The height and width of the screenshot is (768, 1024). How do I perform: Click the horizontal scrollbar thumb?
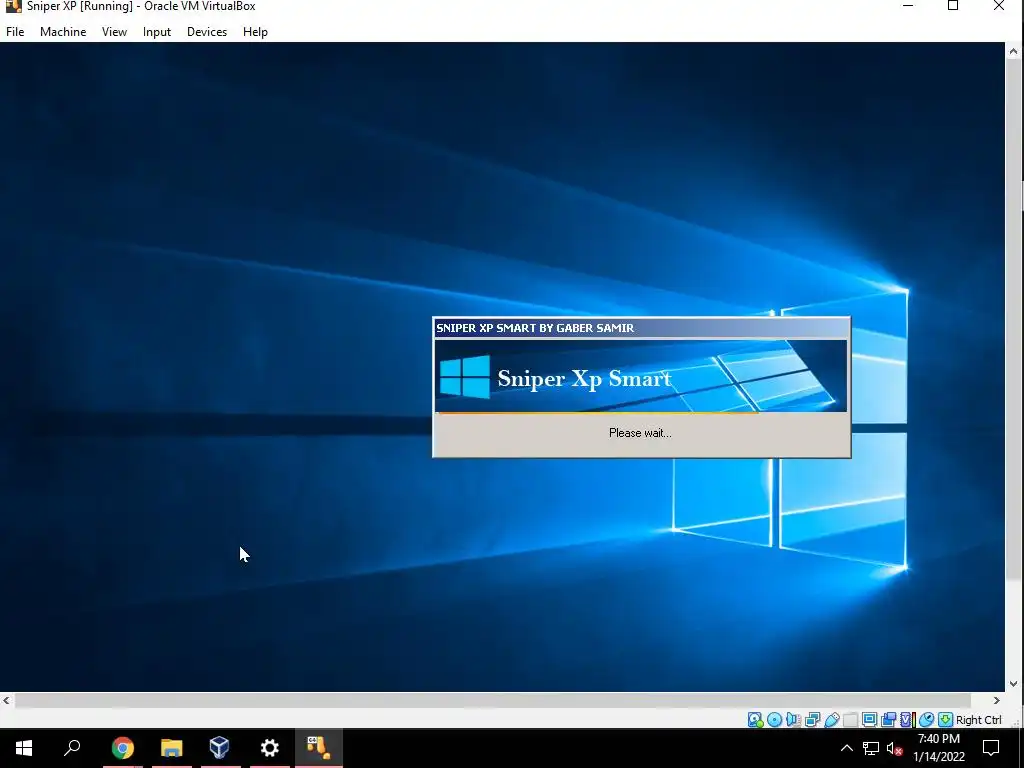492,700
